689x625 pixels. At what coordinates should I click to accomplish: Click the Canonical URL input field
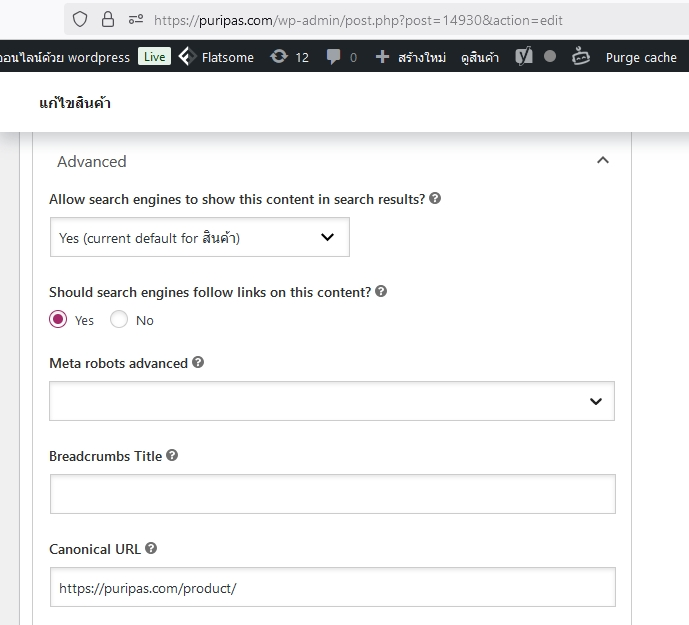331,588
